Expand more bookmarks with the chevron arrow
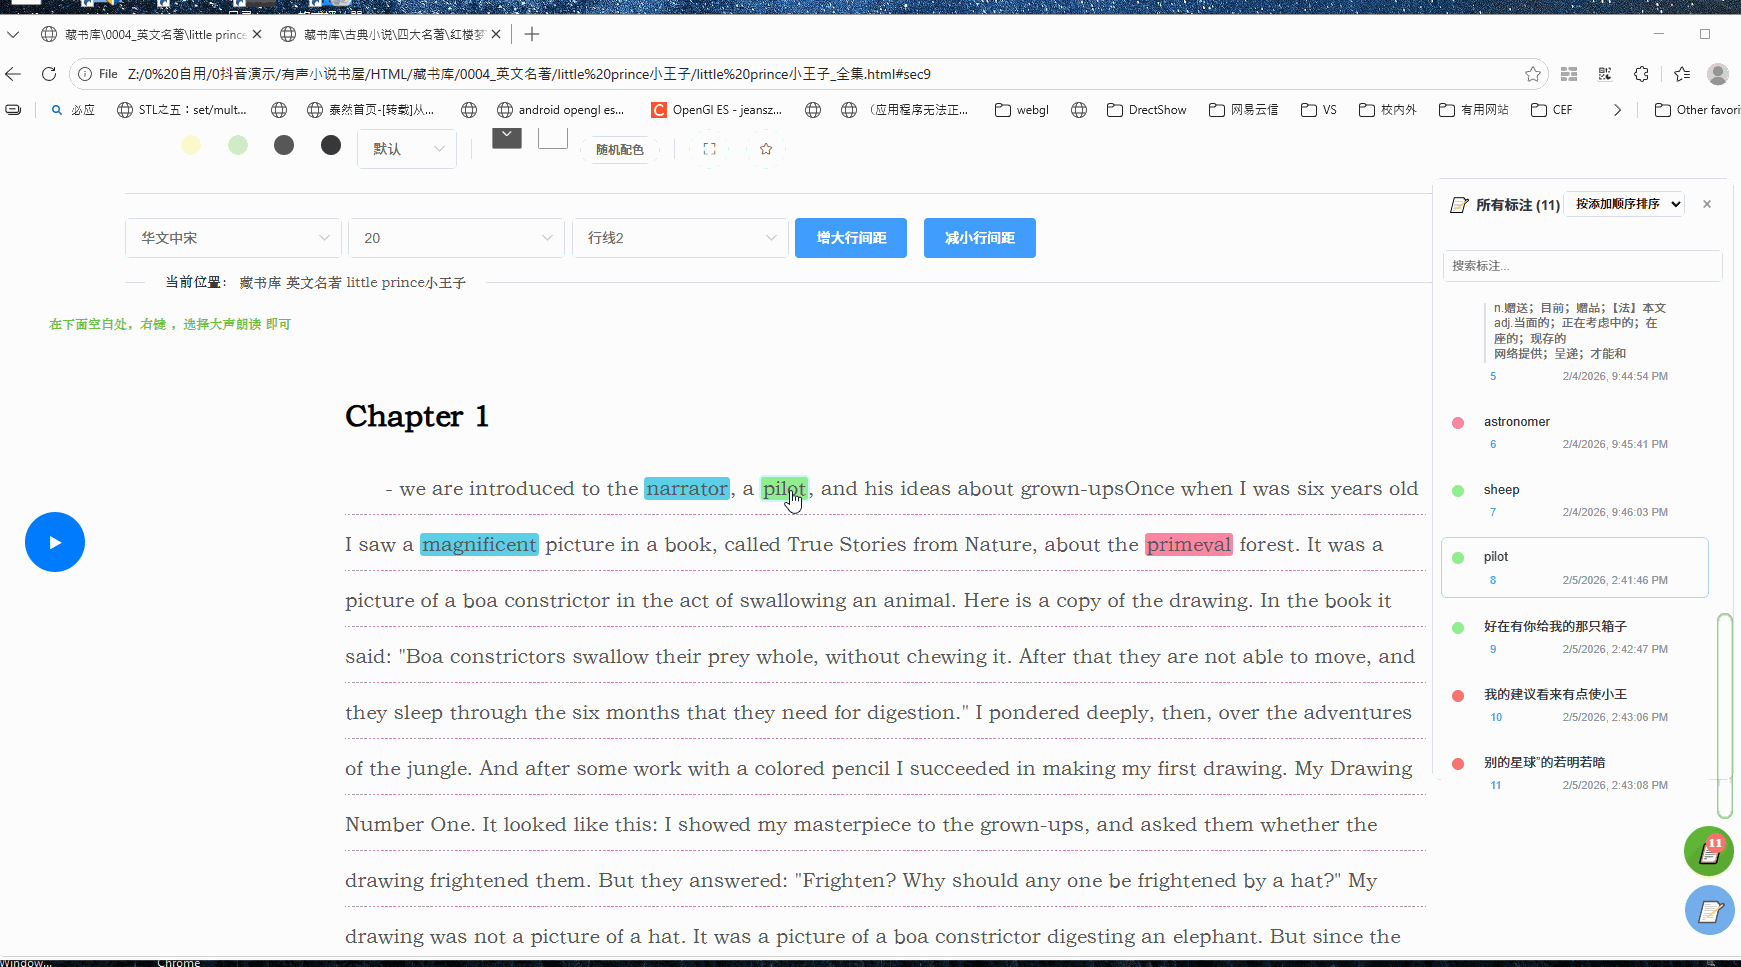This screenshot has width=1741, height=967. (1617, 110)
